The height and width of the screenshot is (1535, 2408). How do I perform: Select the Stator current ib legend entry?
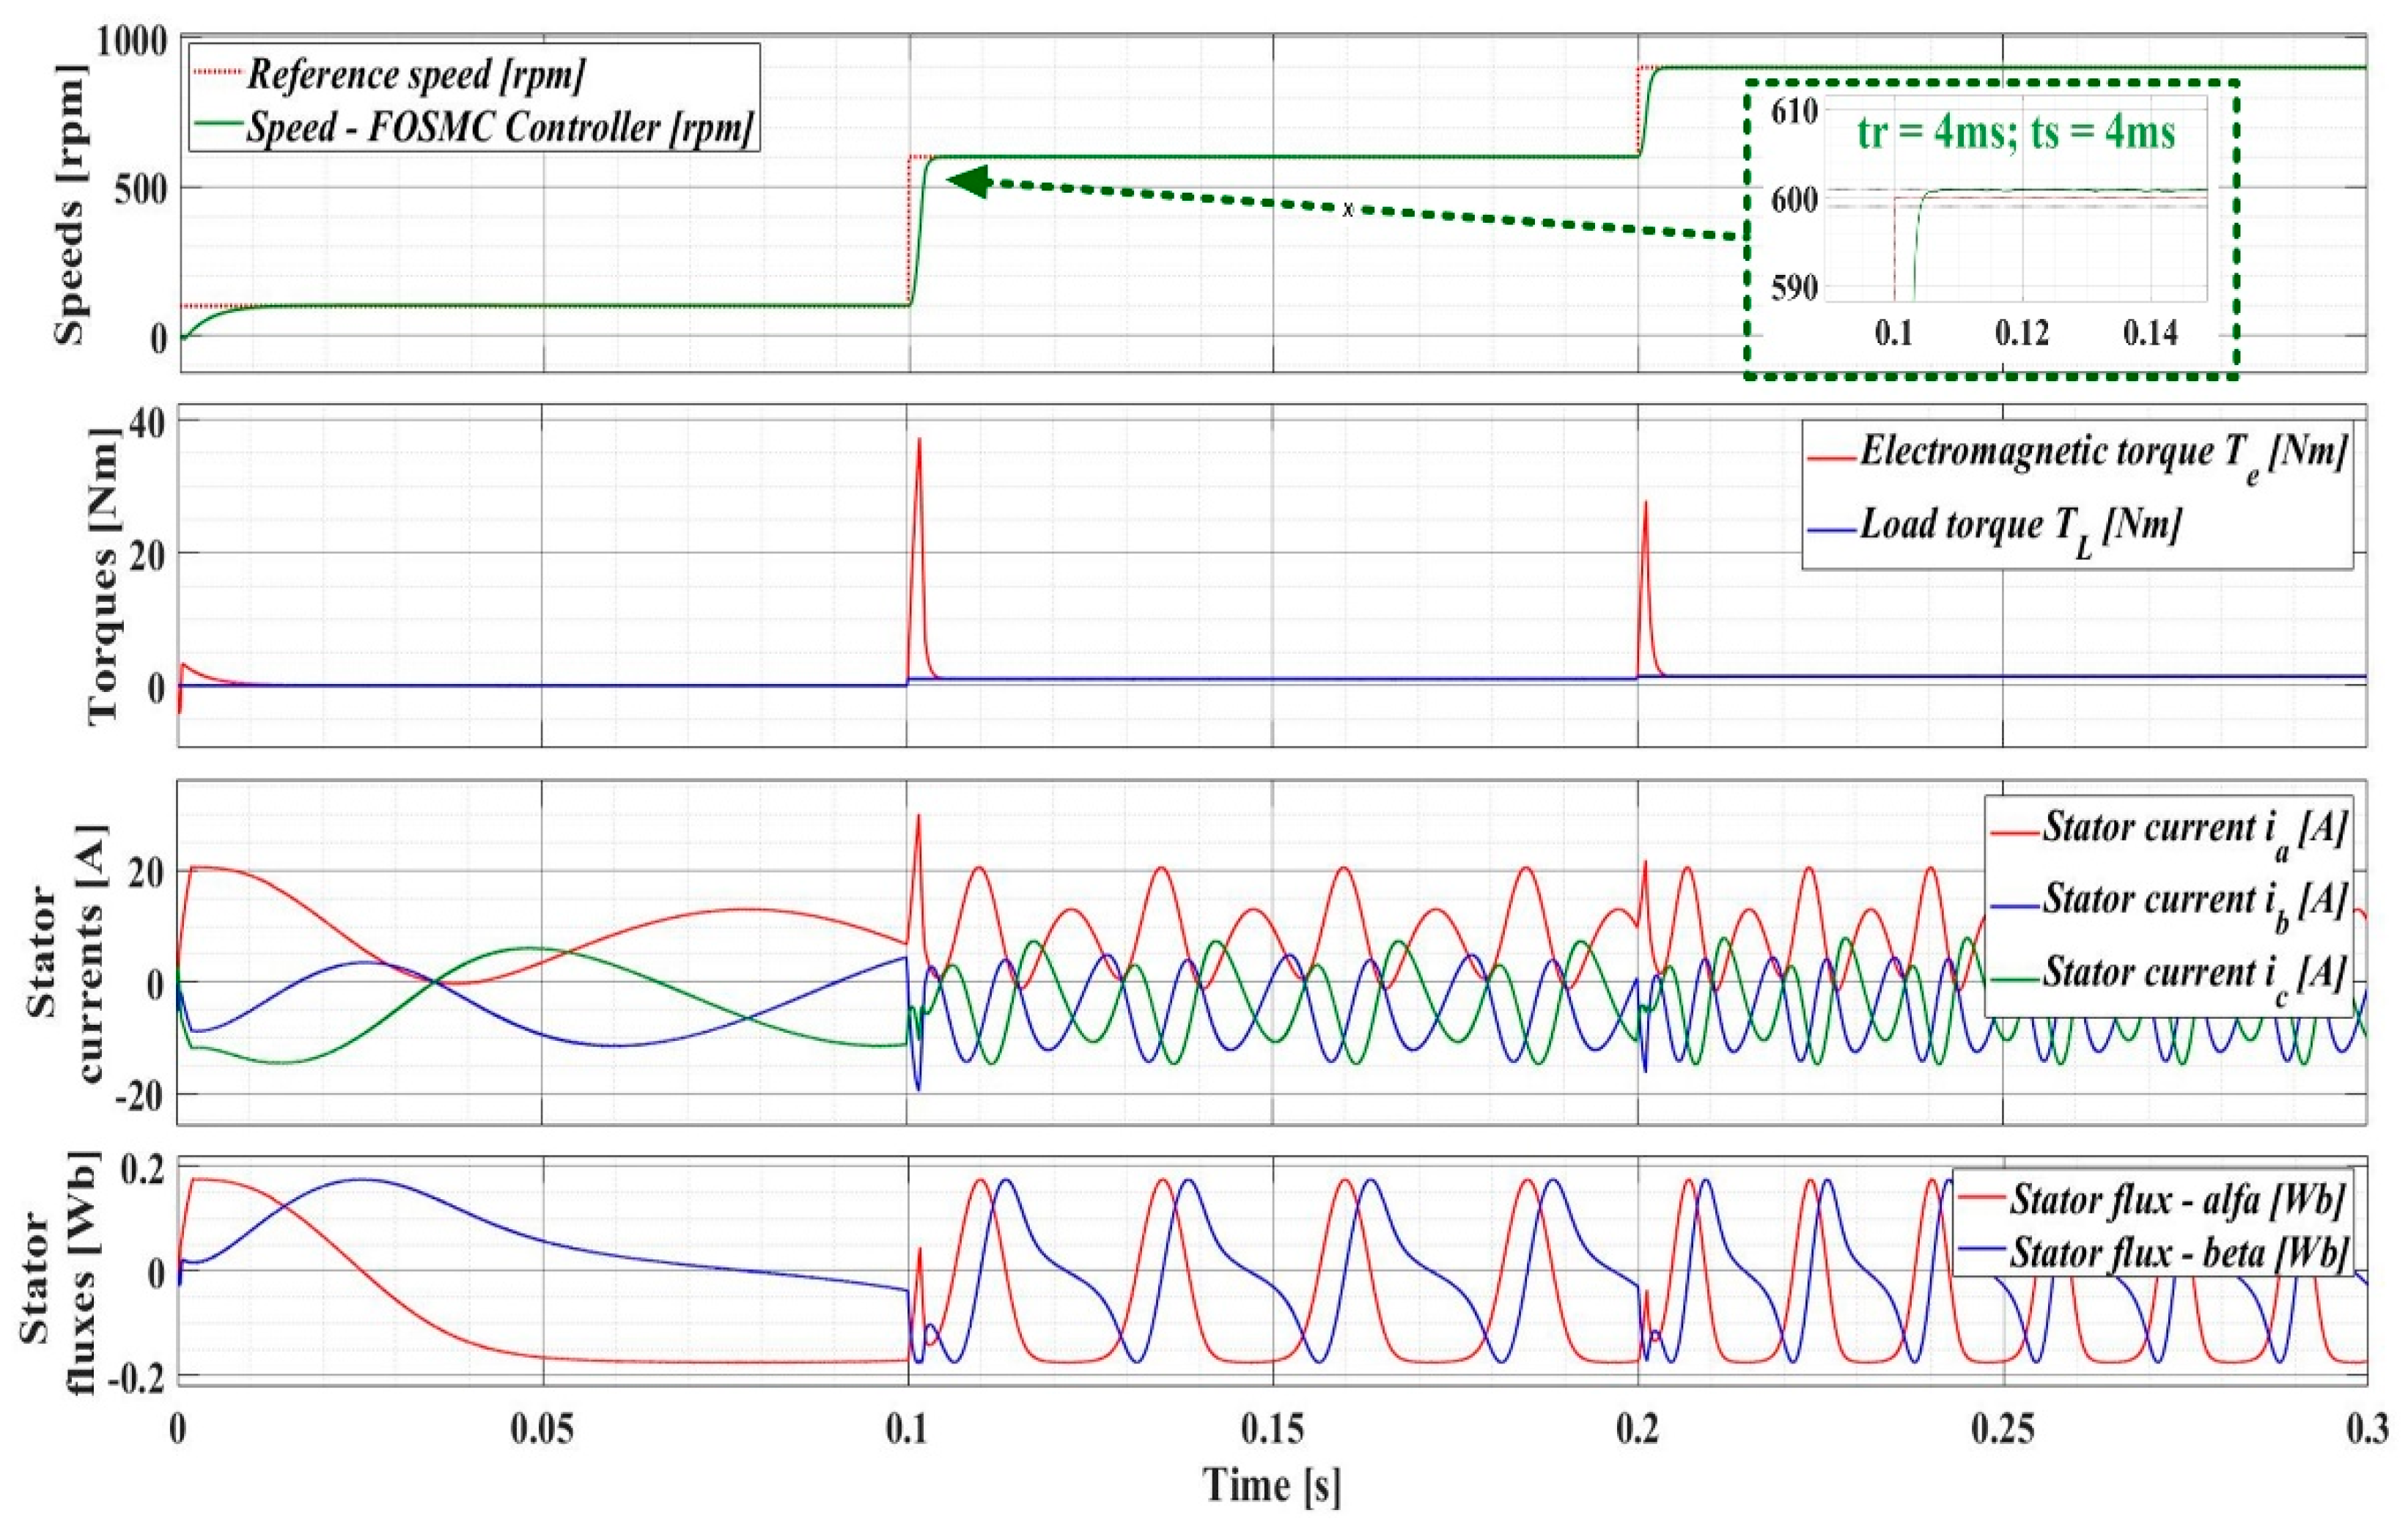tap(2192, 901)
